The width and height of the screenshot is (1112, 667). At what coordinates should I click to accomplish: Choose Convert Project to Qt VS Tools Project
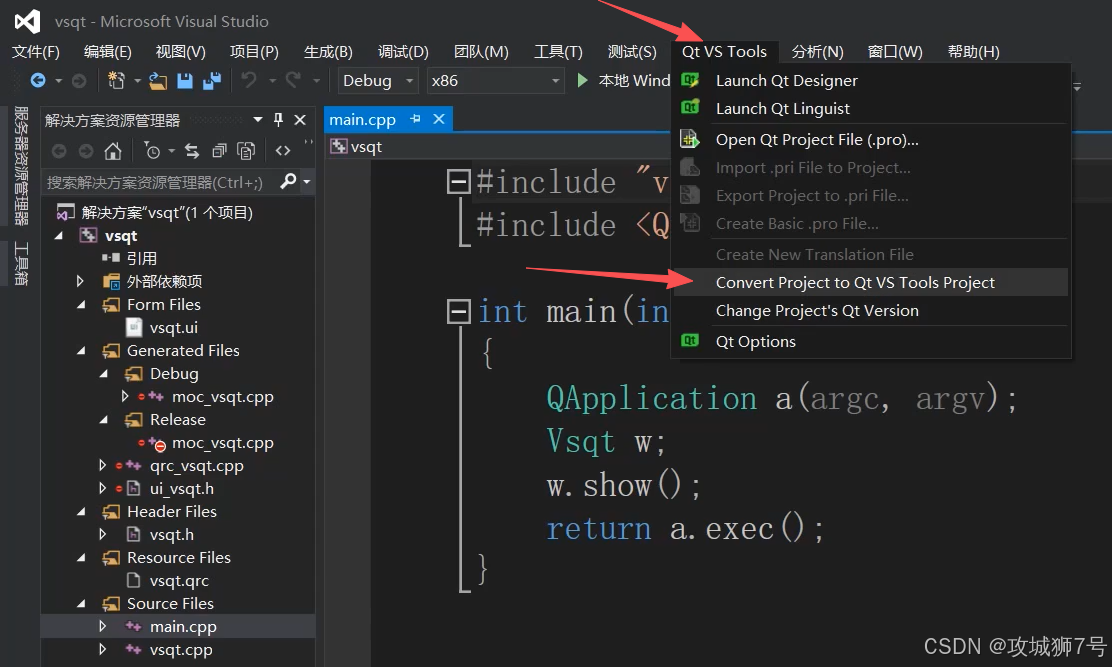click(870, 282)
